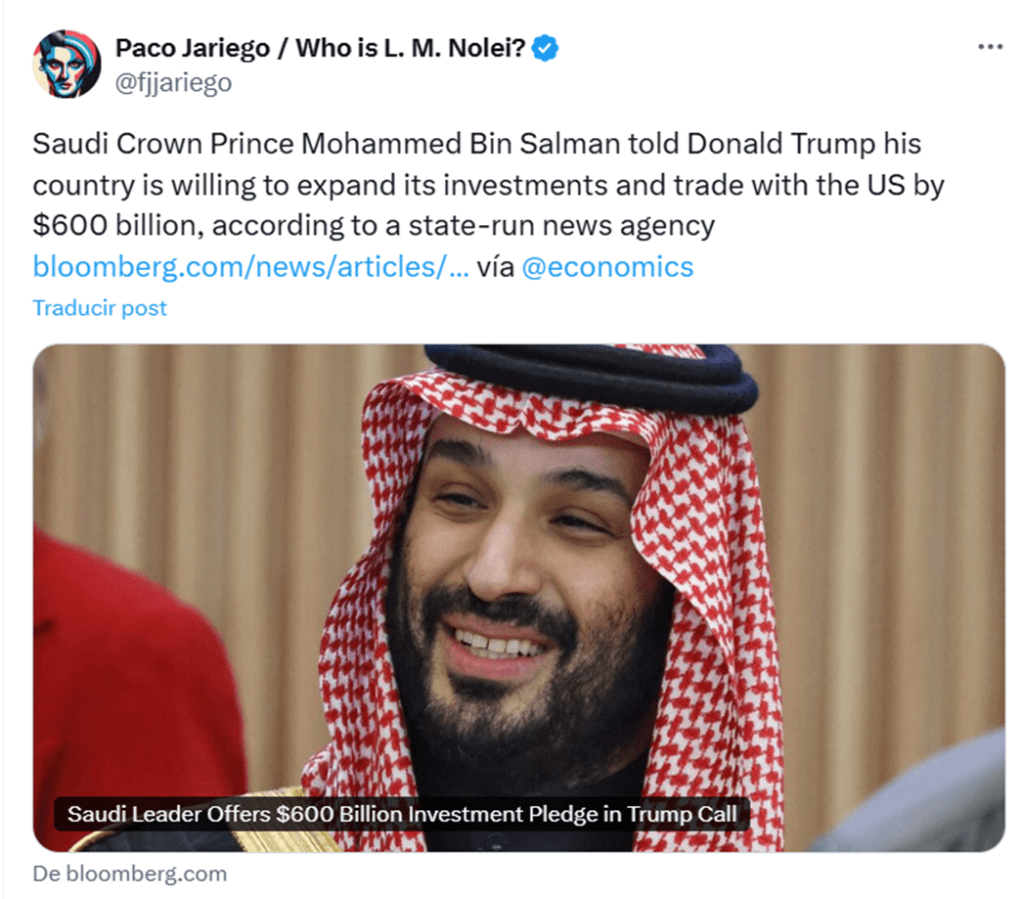Click the word "vía" before @economics

click(495, 267)
